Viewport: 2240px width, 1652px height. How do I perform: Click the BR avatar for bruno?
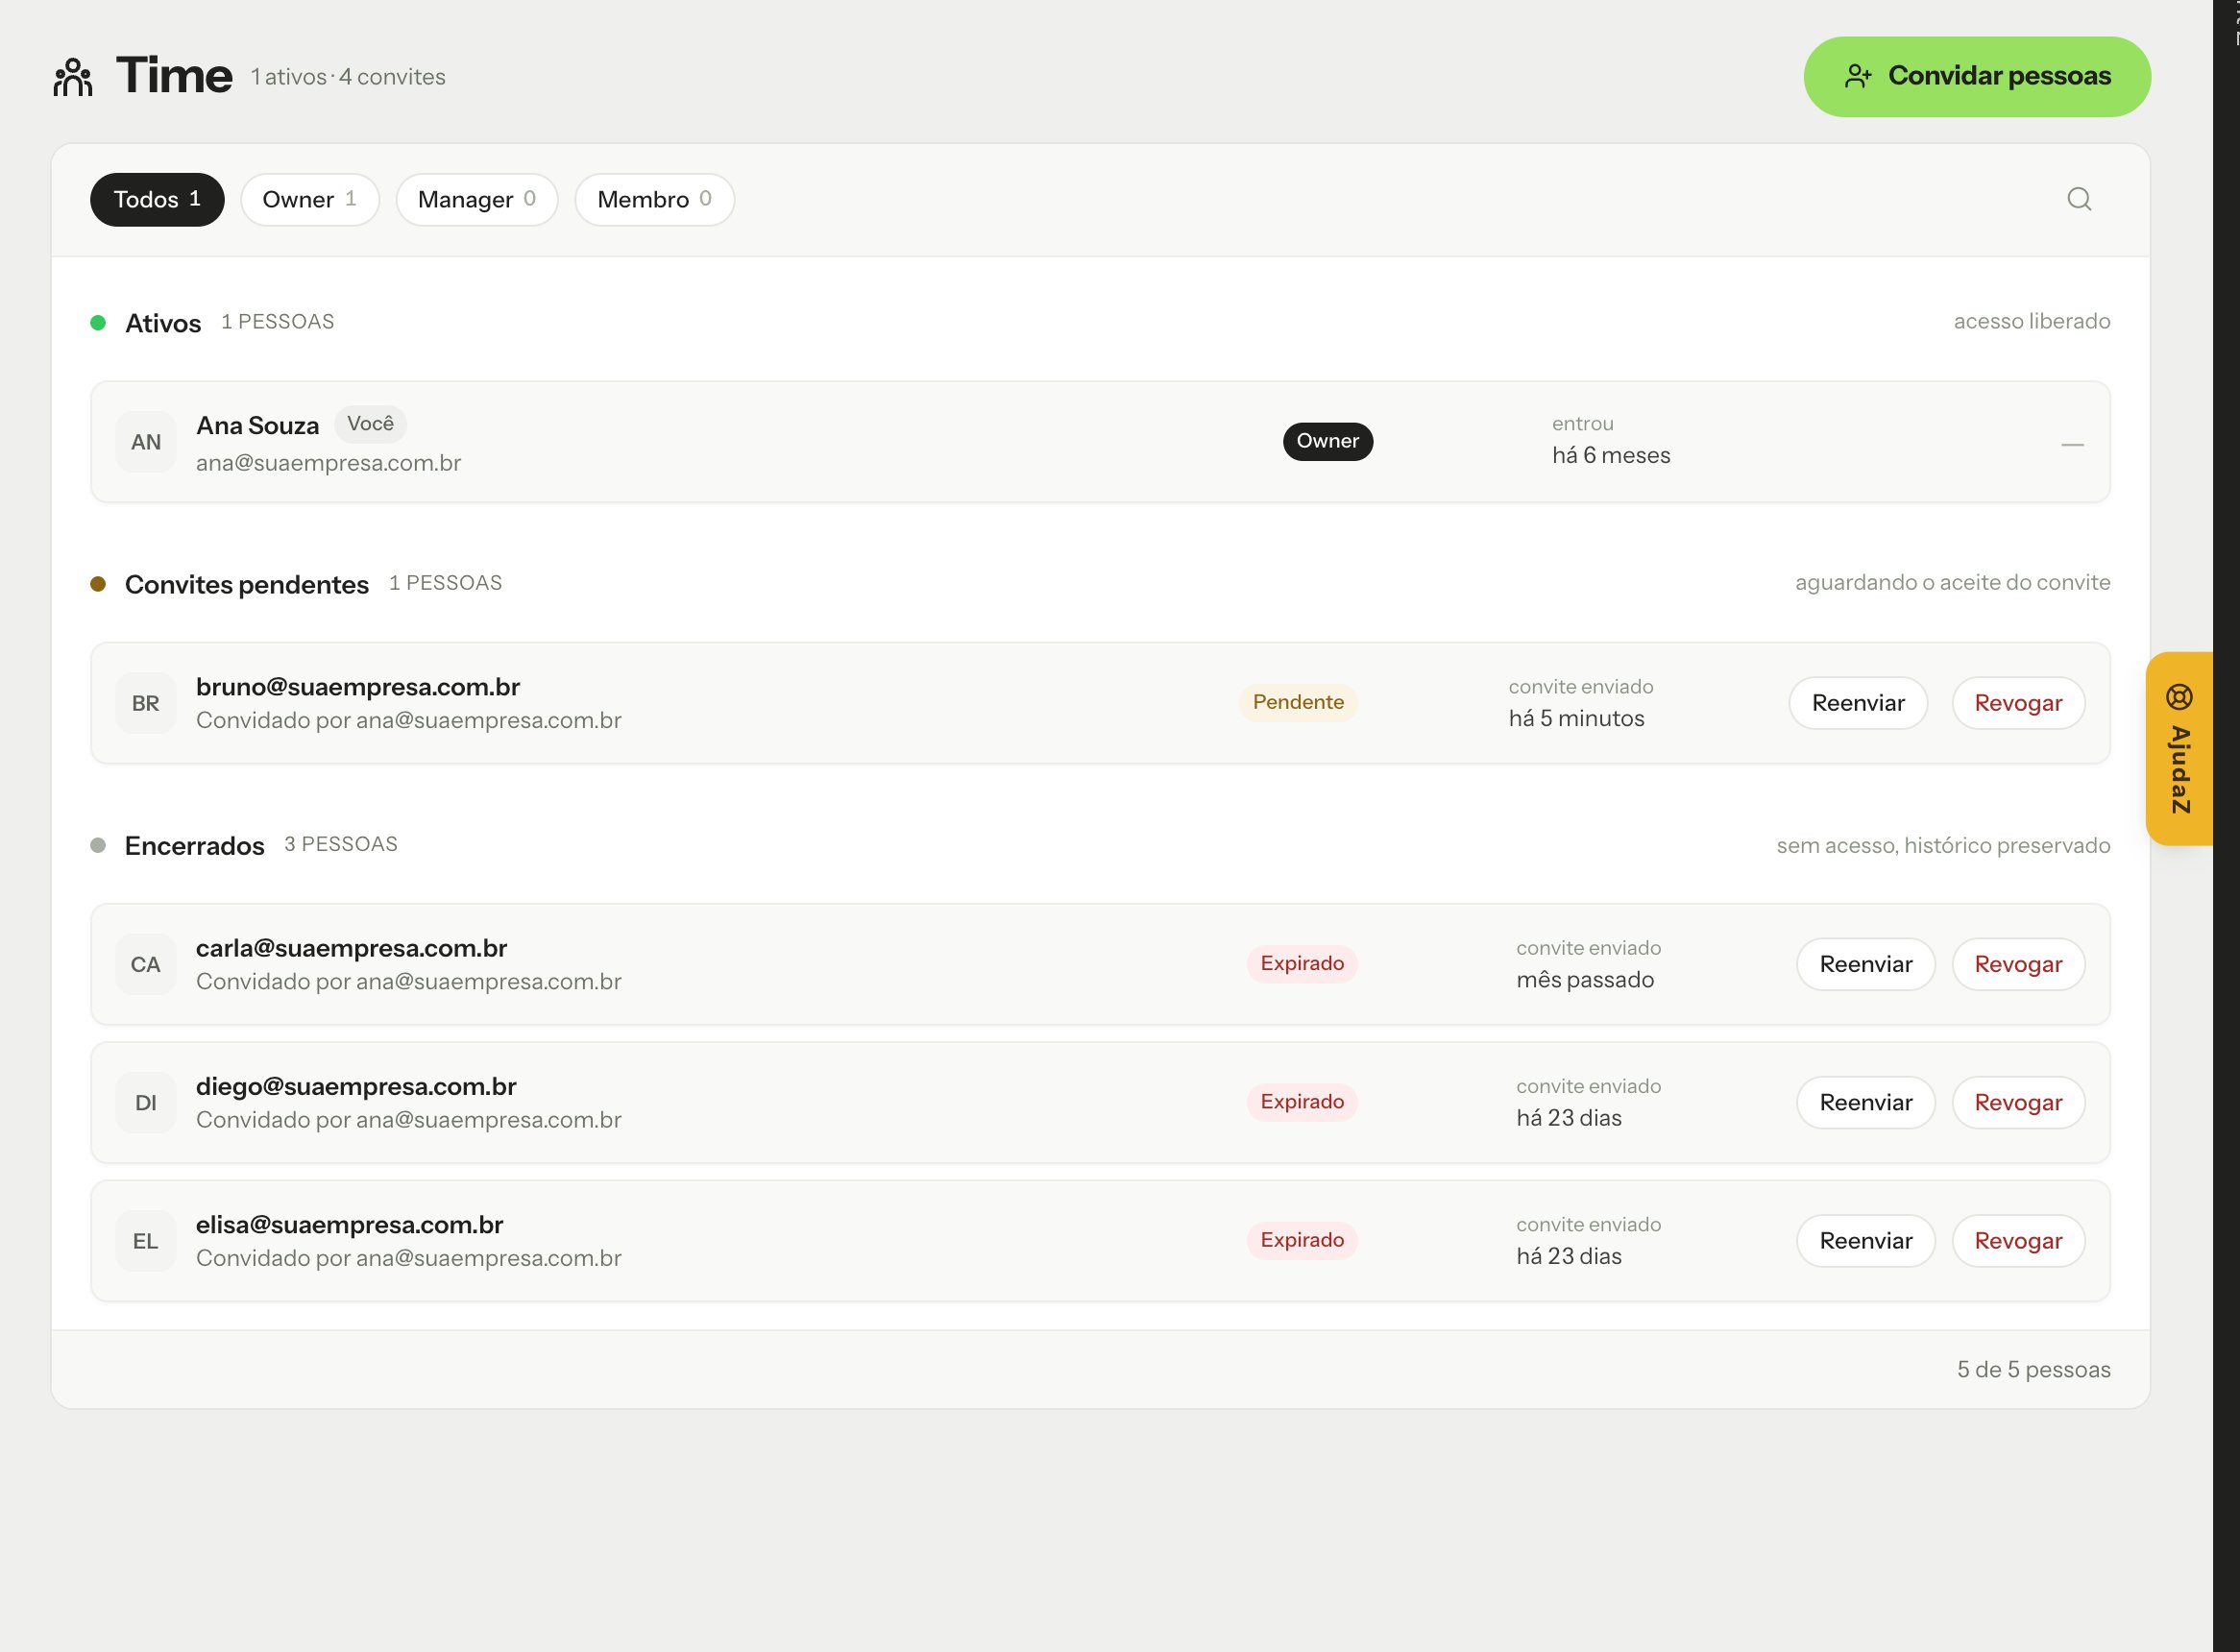pos(146,703)
